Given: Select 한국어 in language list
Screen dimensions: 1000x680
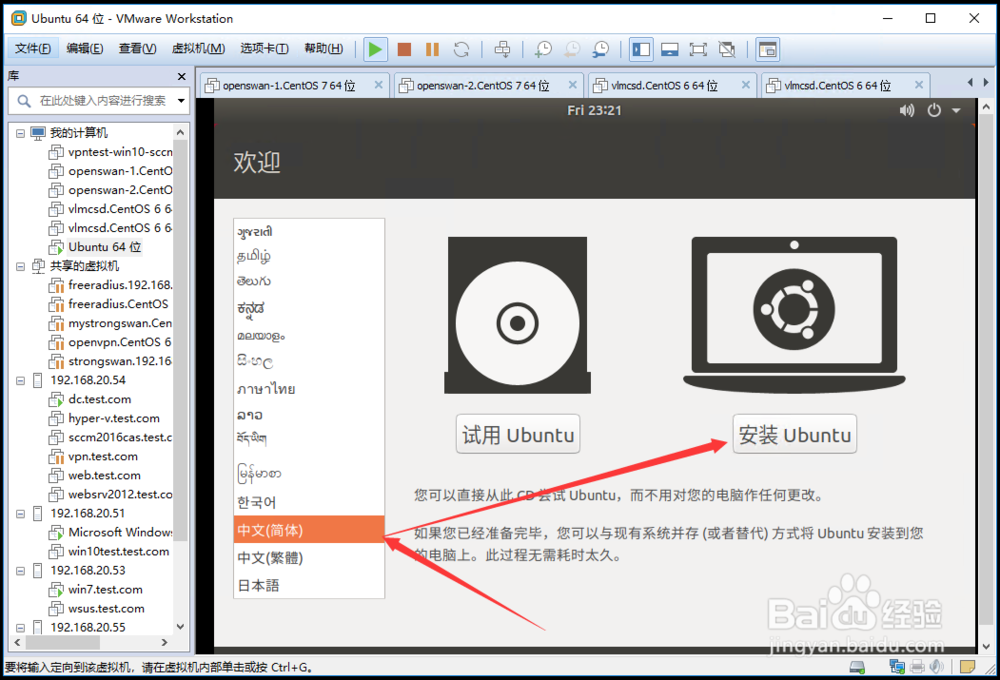Looking at the screenshot, I should (309, 503).
